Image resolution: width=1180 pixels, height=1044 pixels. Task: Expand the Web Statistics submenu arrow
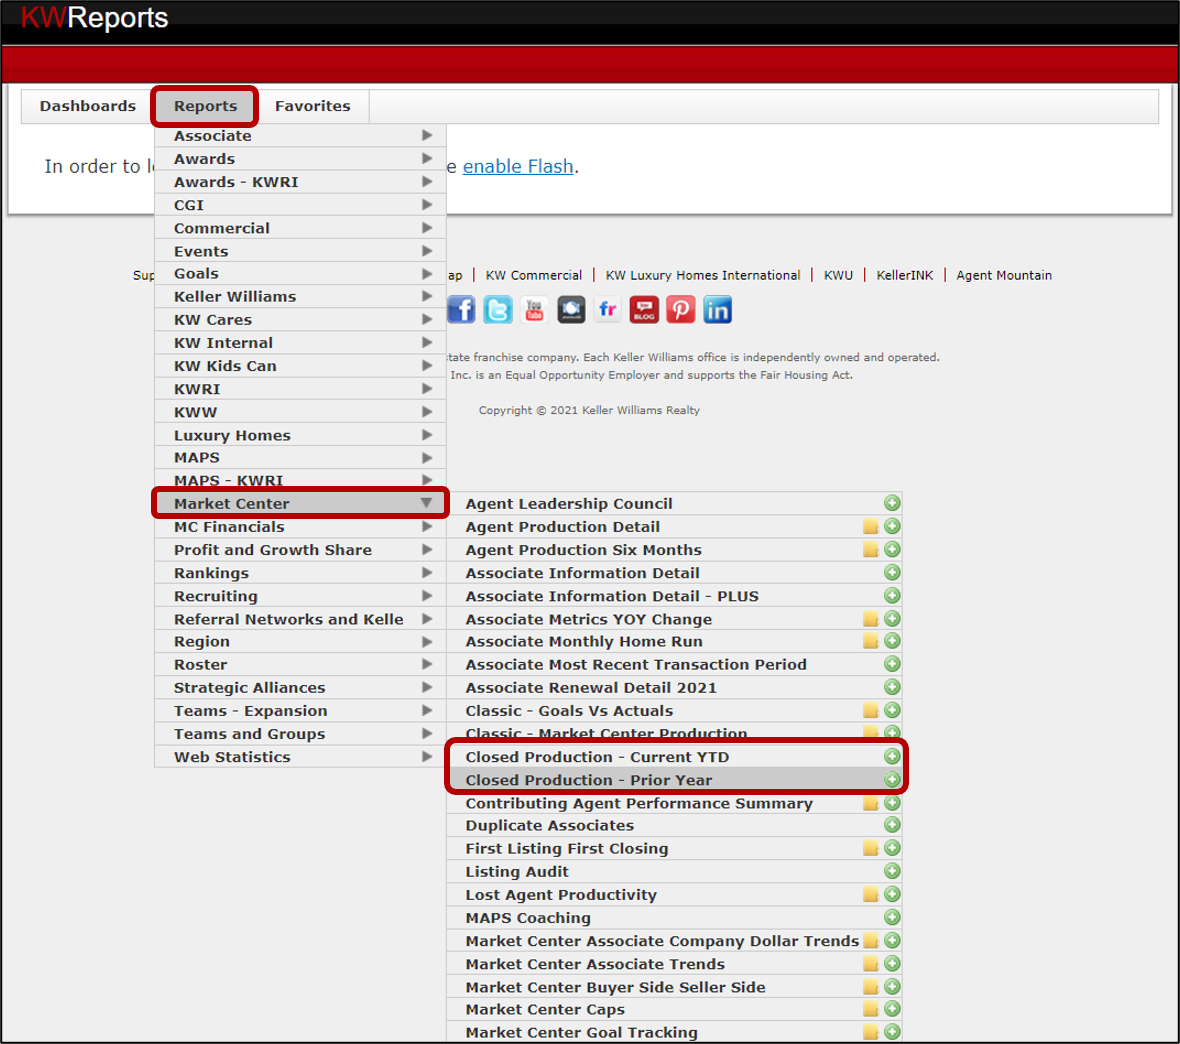[427, 756]
